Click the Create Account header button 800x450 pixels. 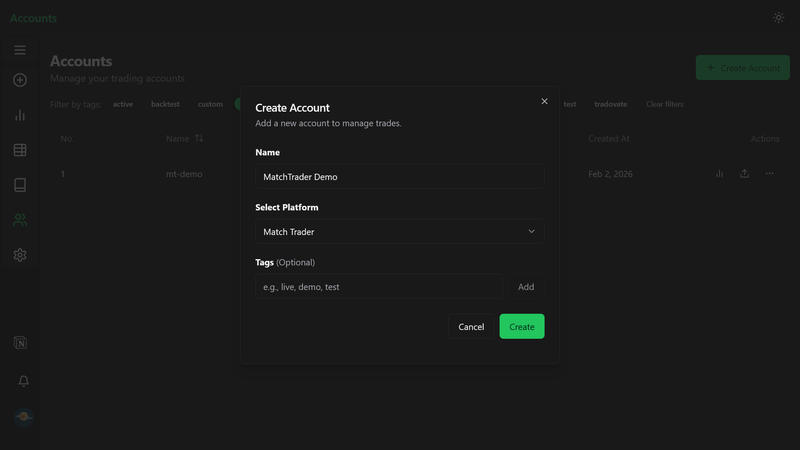click(742, 67)
